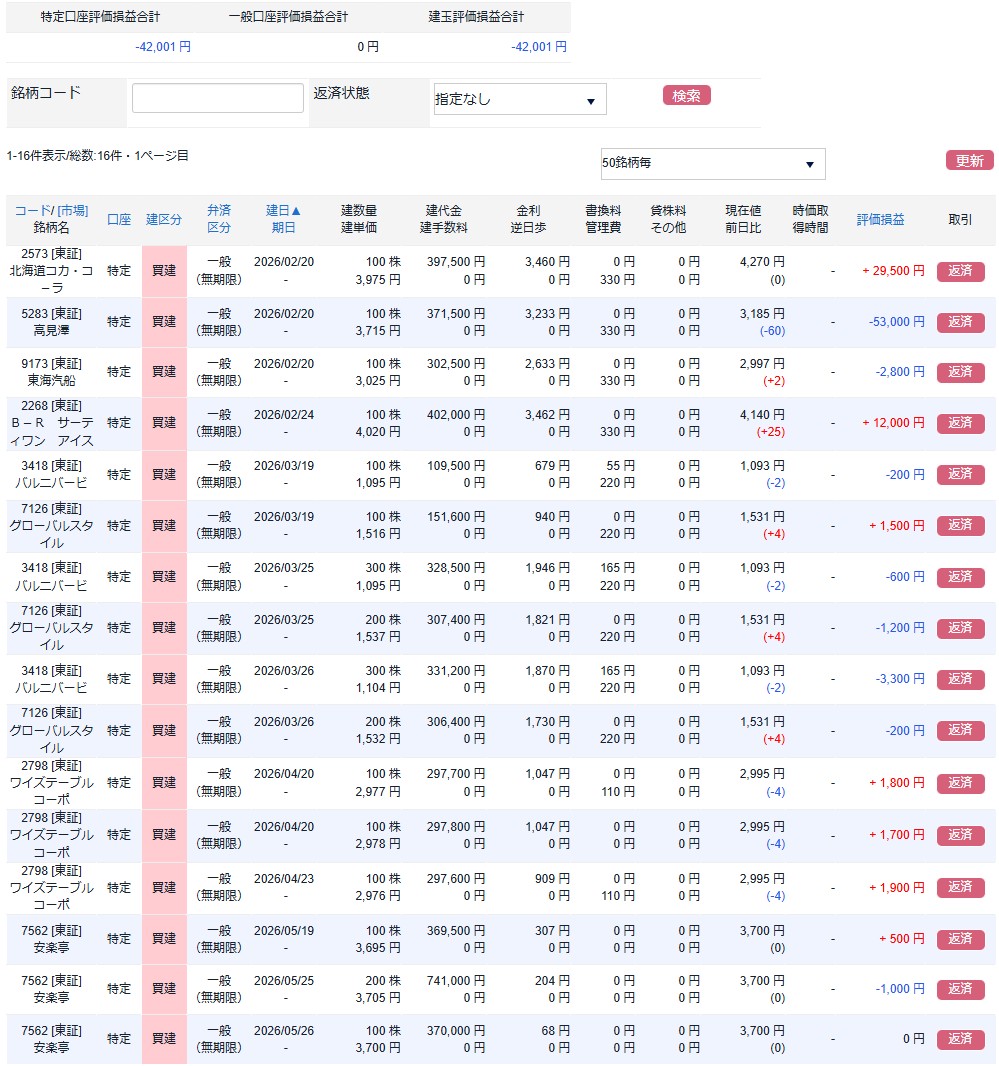Click the 4,270円 current price cell
Screen dimensions: 999x1066
click(762, 262)
